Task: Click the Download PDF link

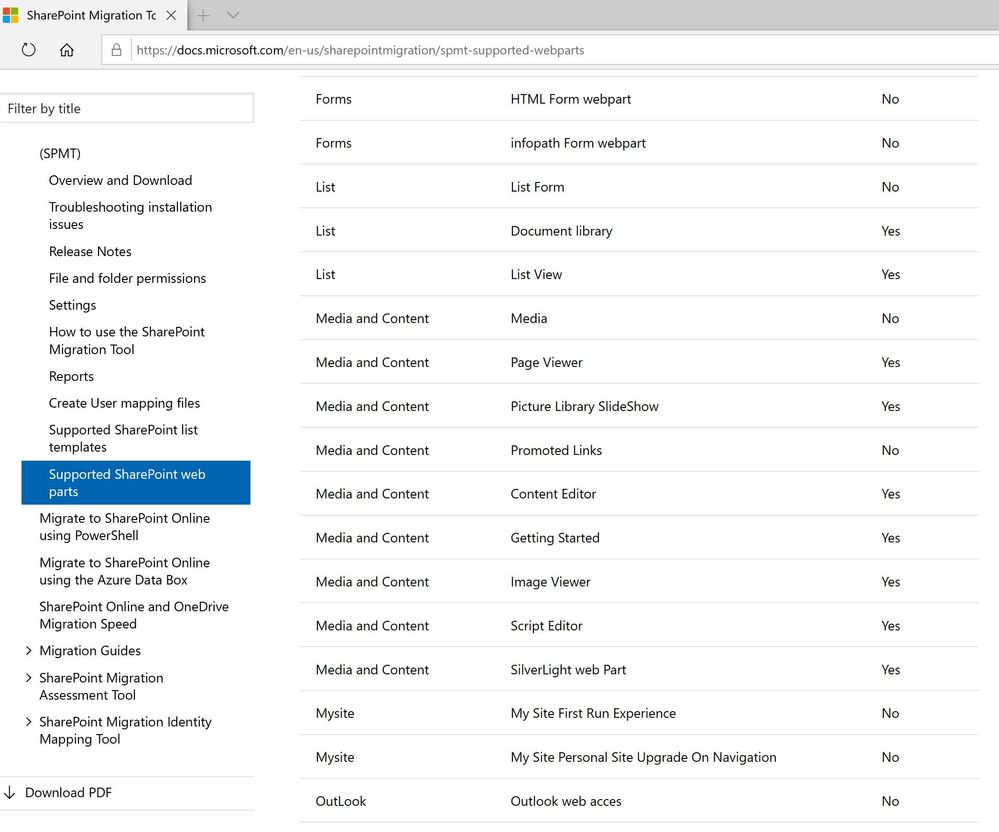Action: click(x=68, y=793)
